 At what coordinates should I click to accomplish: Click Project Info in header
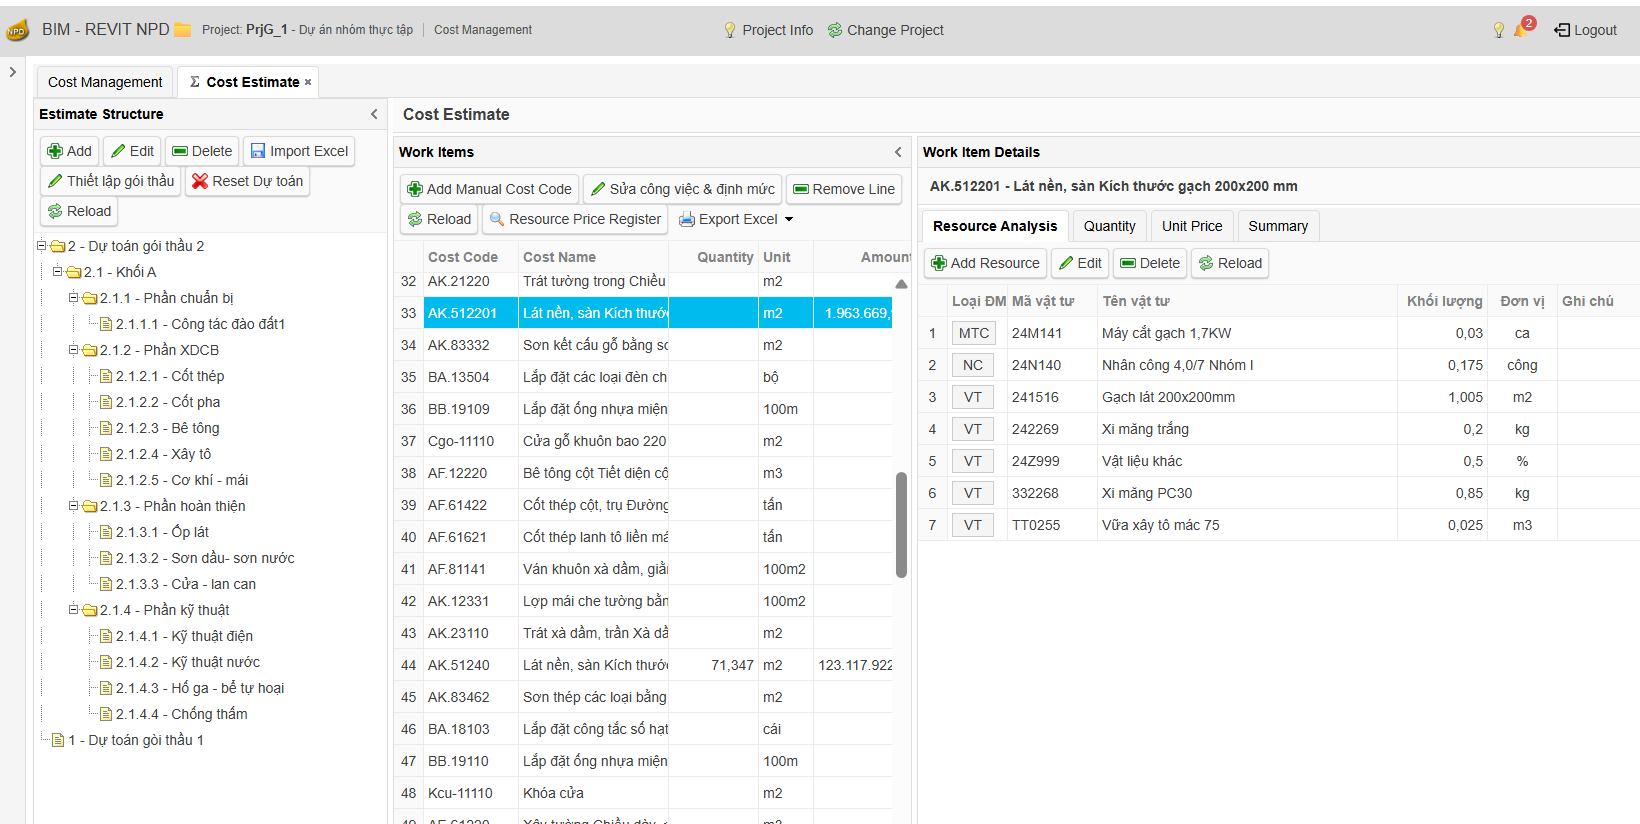tap(768, 30)
